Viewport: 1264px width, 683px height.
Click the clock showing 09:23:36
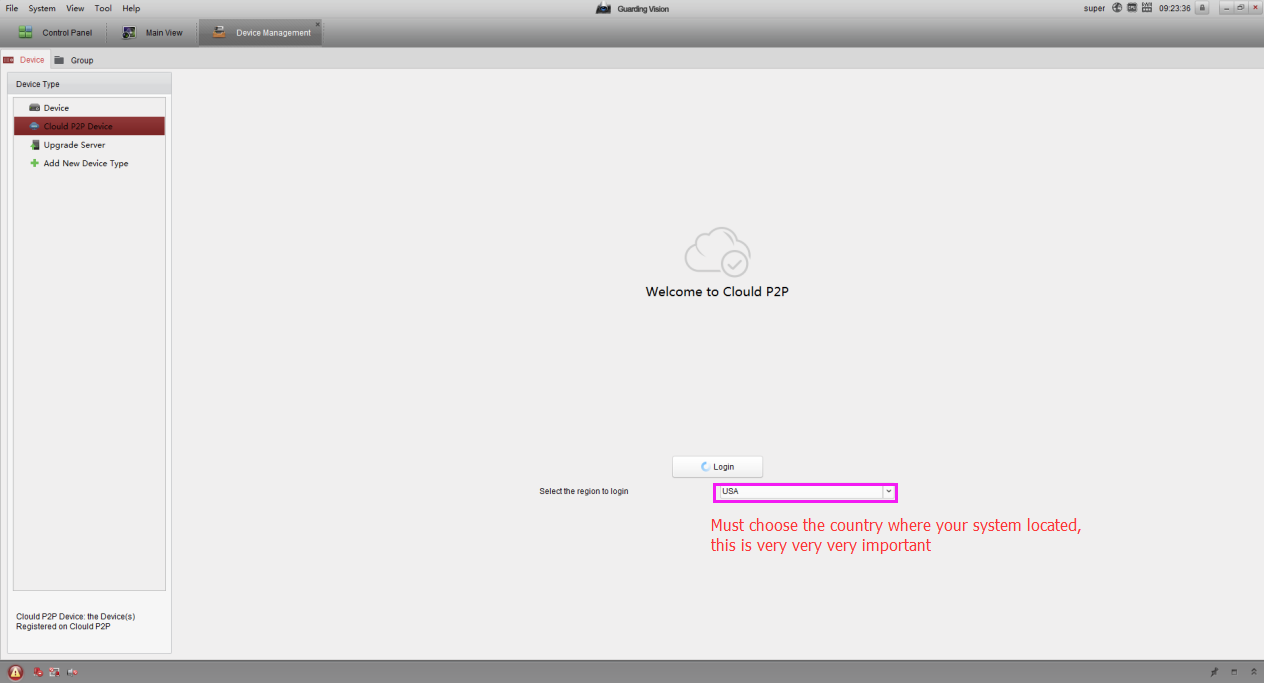(1174, 8)
